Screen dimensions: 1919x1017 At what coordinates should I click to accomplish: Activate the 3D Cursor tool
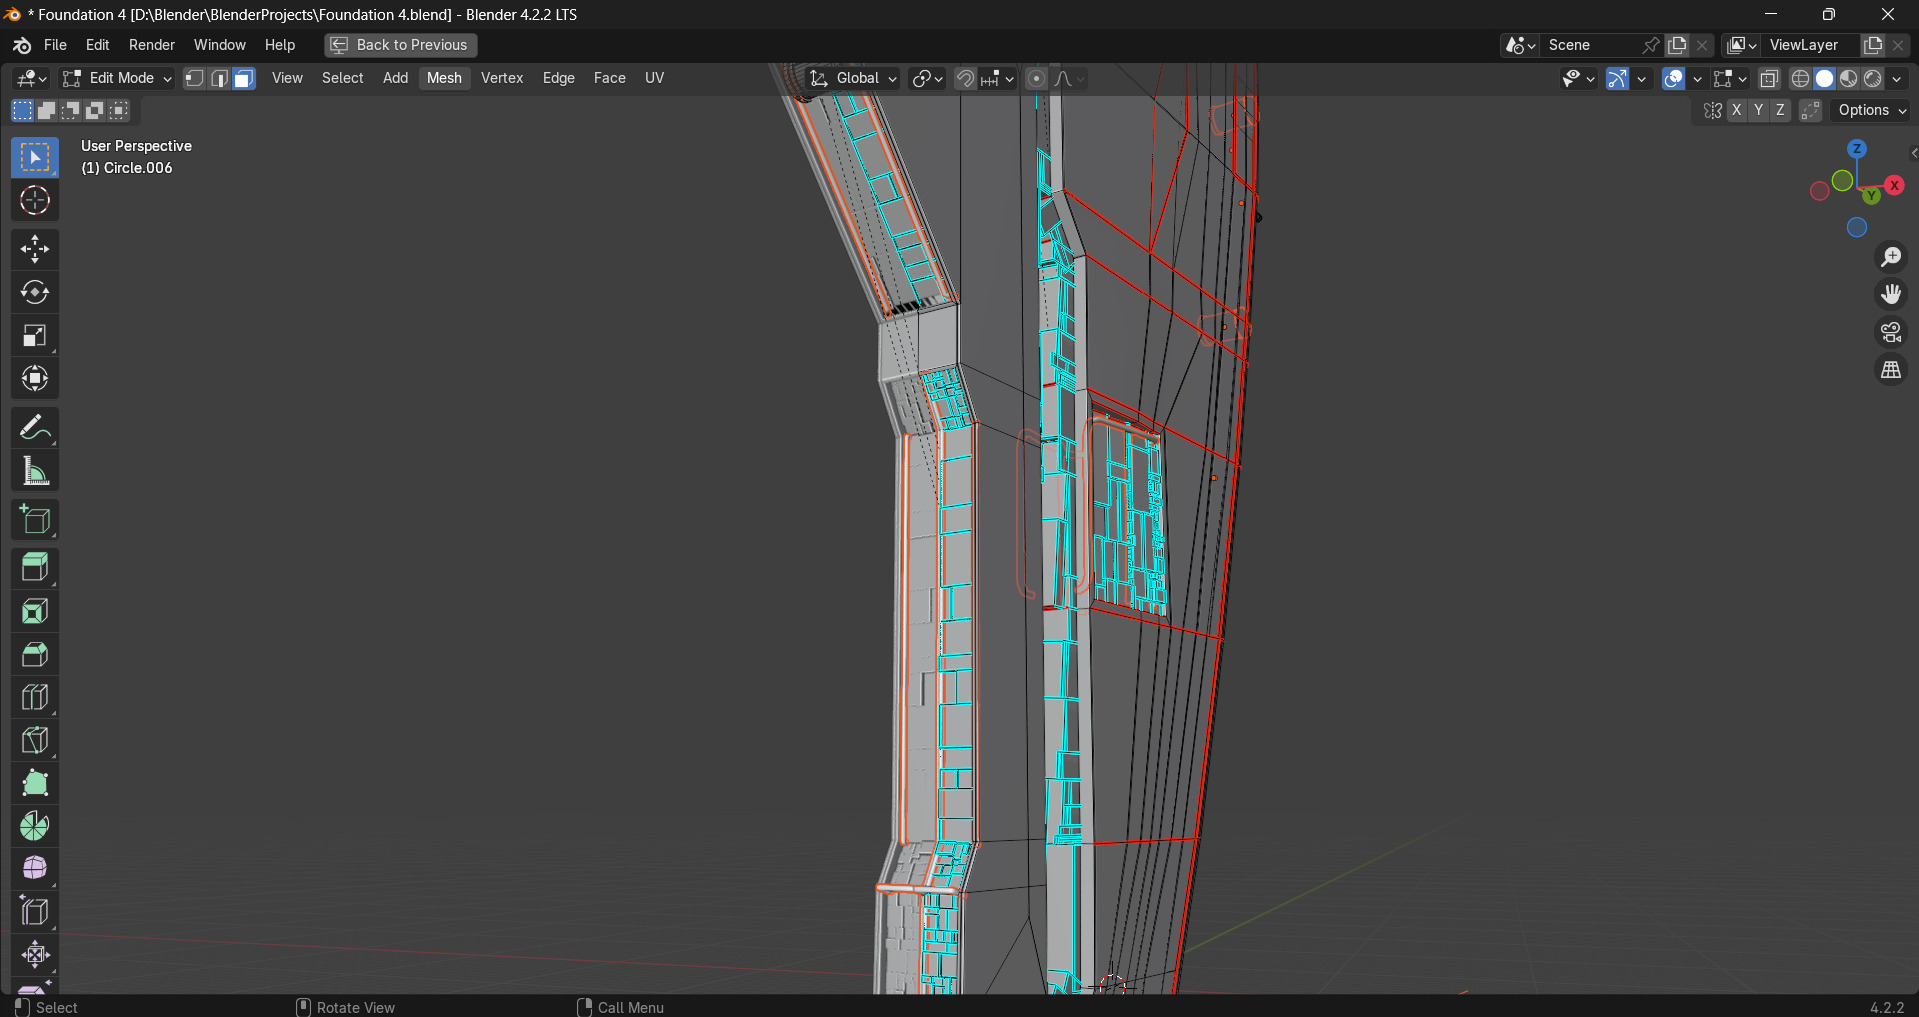pyautogui.click(x=35, y=201)
